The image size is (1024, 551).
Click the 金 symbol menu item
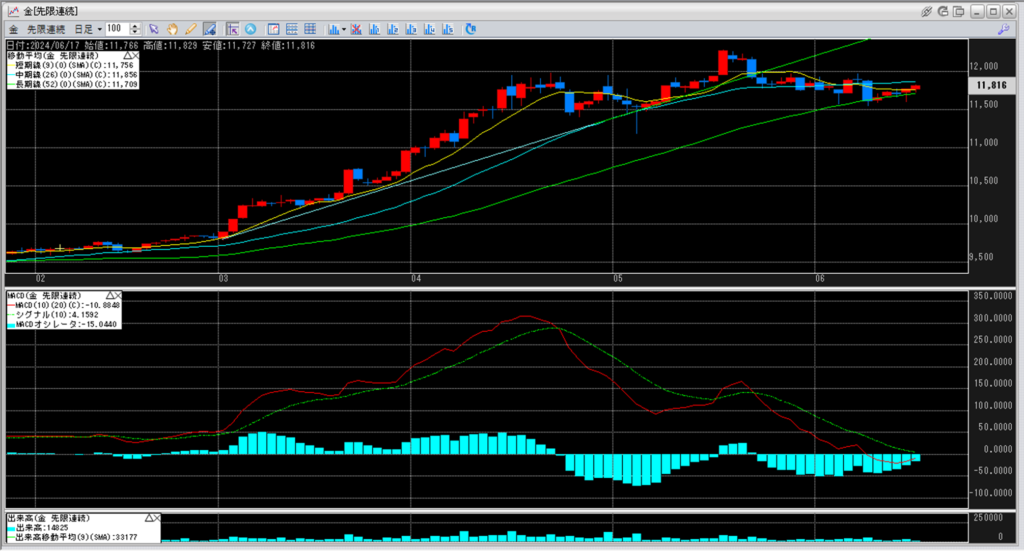click(14, 29)
